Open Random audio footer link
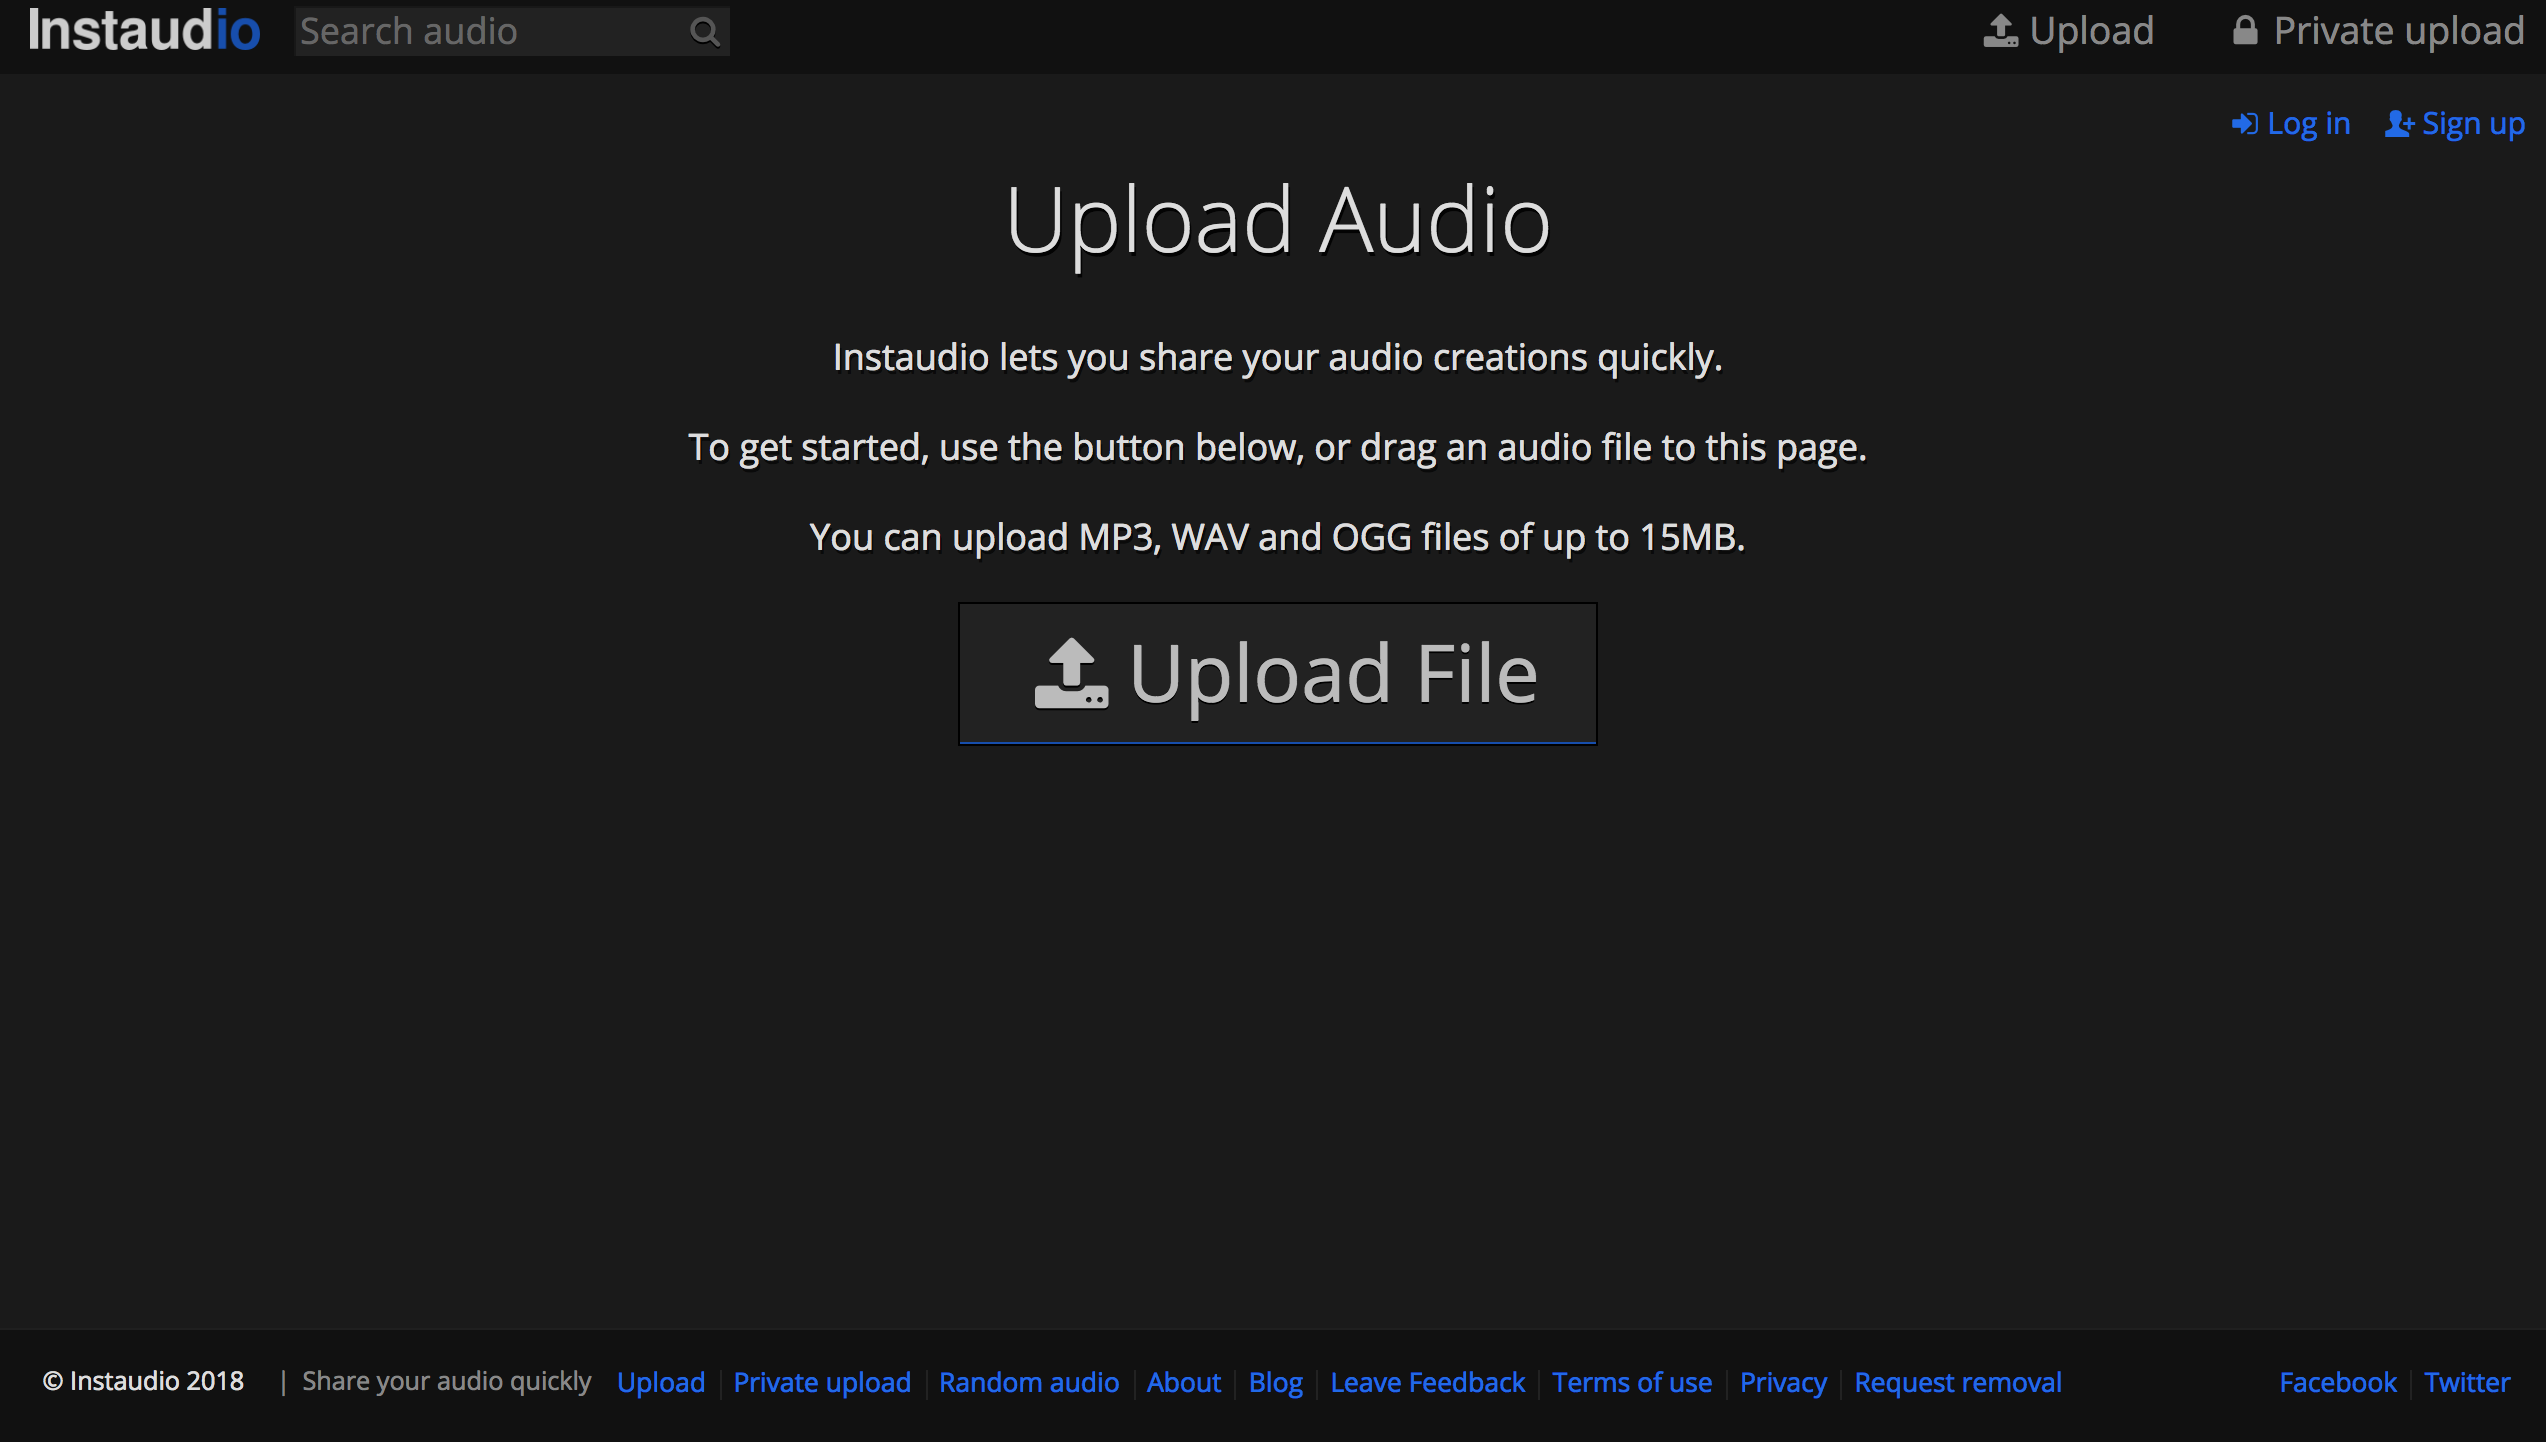 click(1028, 1382)
